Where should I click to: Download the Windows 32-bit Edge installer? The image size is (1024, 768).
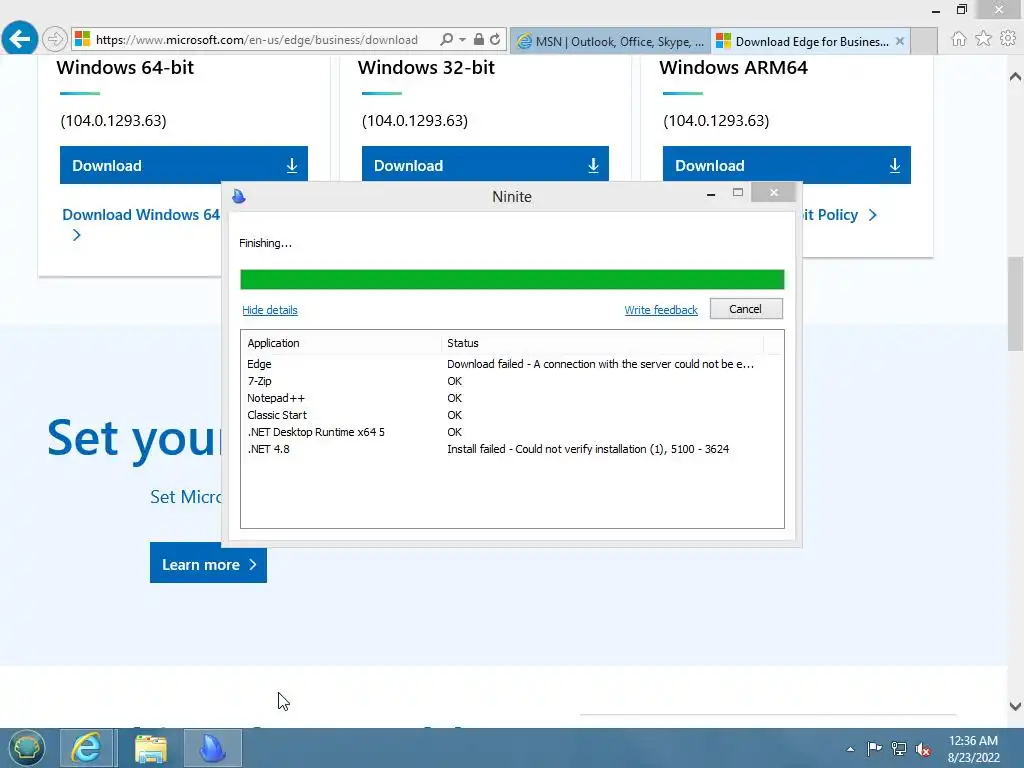tap(485, 164)
